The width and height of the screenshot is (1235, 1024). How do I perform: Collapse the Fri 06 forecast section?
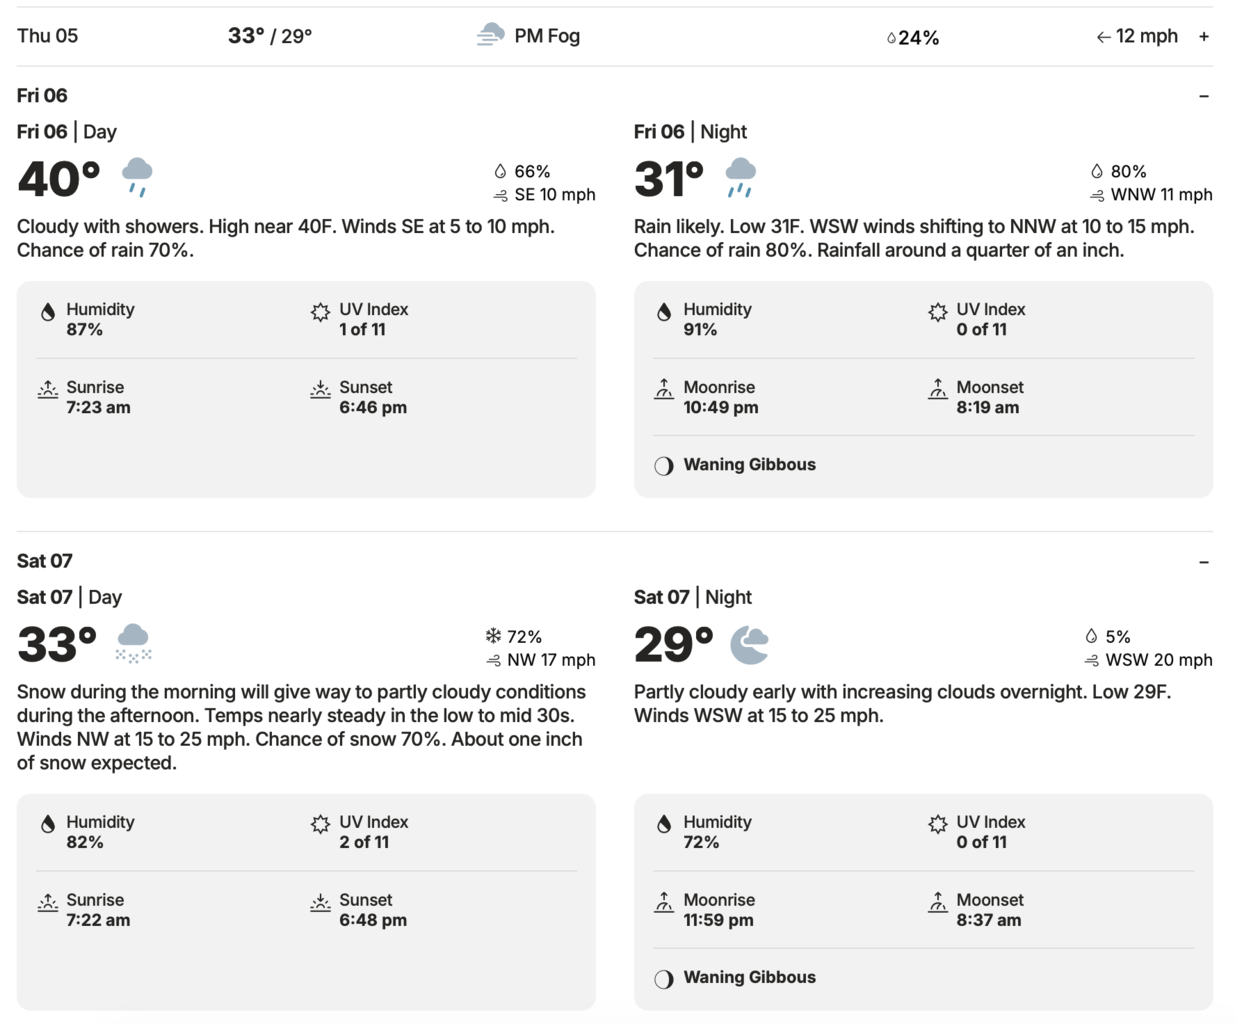(x=1204, y=96)
